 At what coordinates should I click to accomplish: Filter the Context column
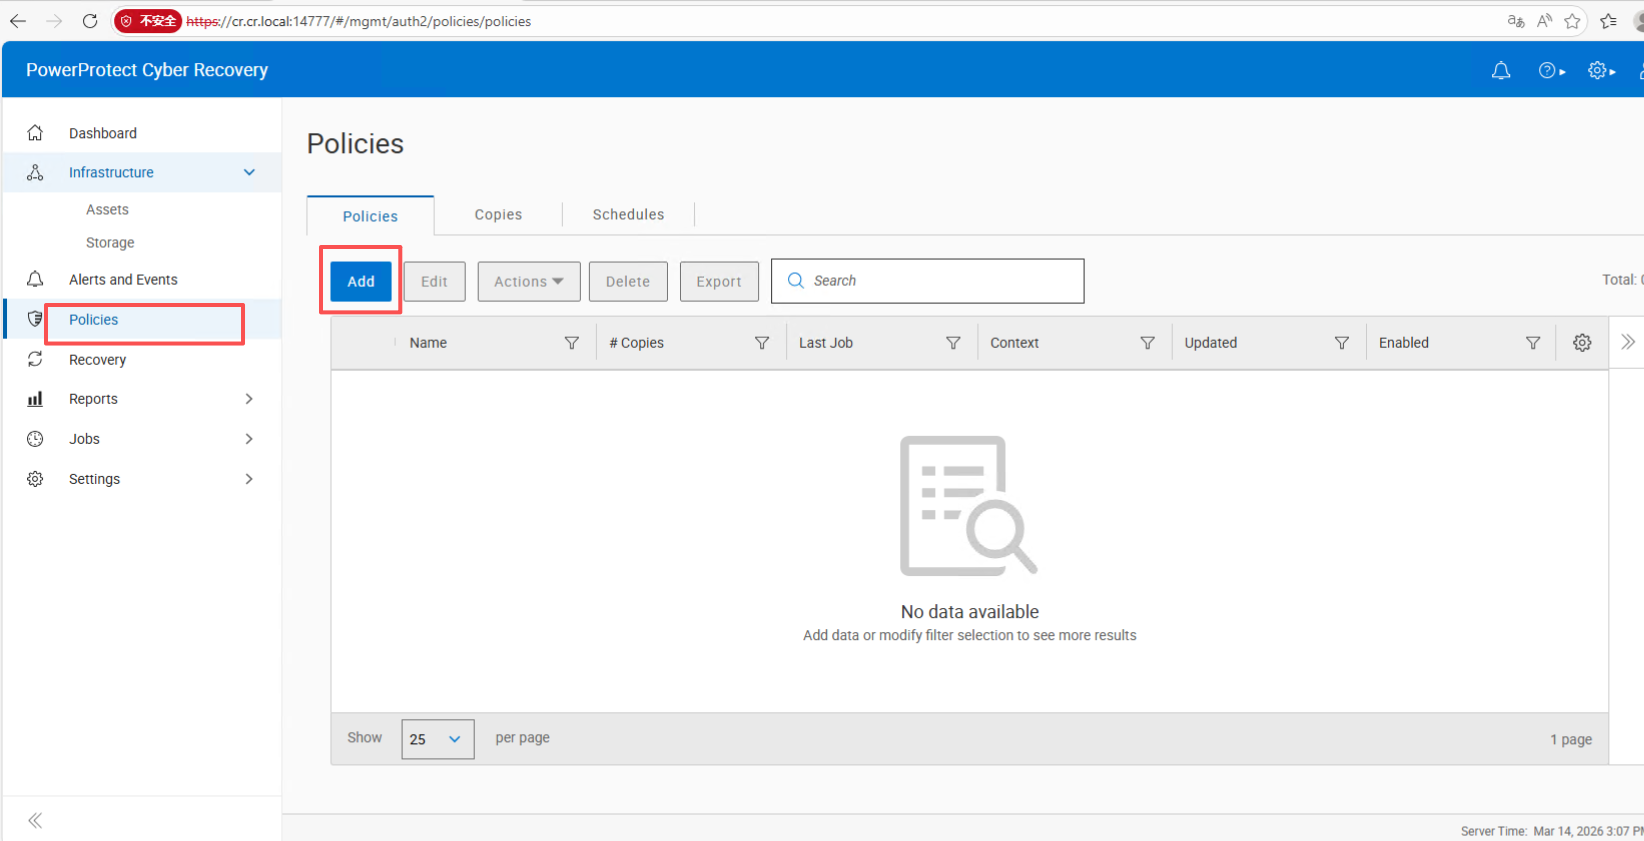pos(1148,343)
